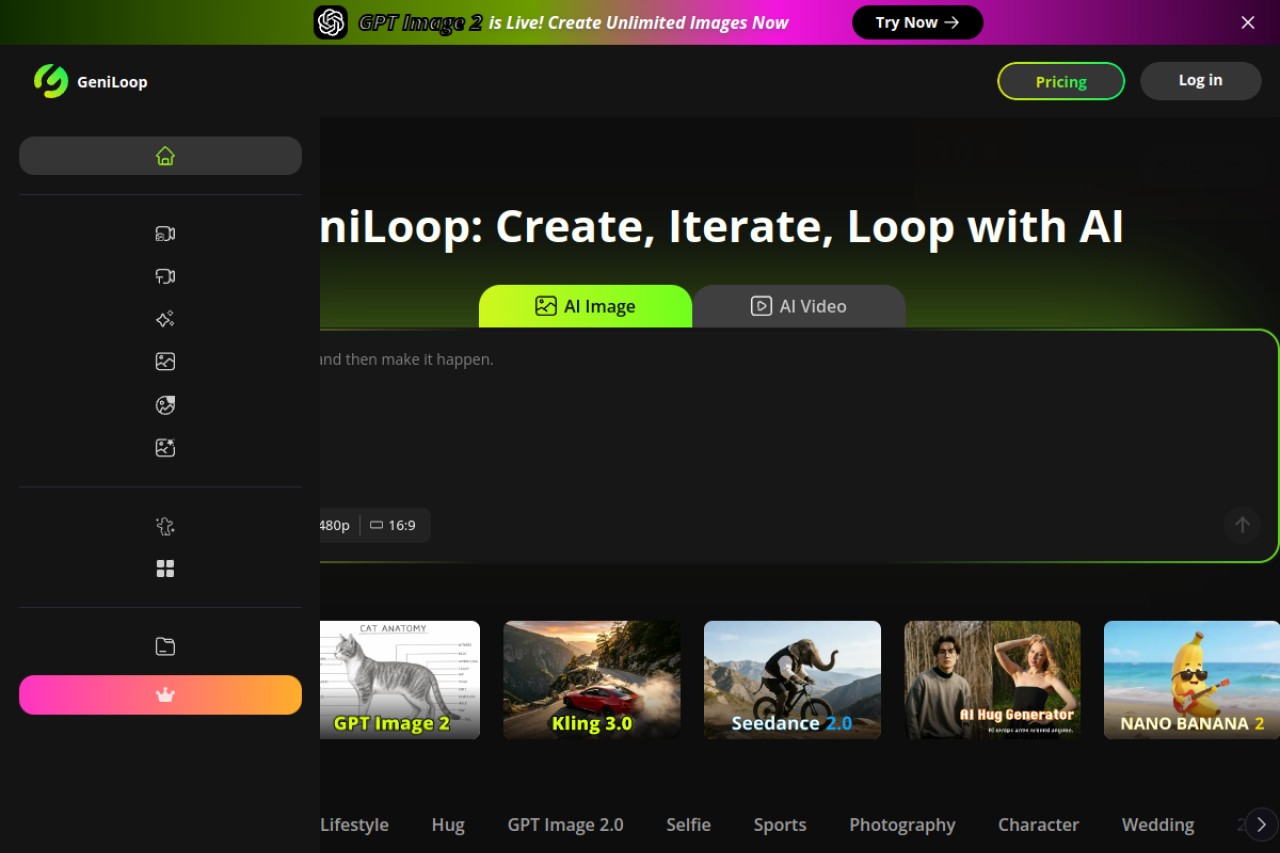Open the Home sidebar item
Screen dimensions: 1280x853
tap(160, 156)
